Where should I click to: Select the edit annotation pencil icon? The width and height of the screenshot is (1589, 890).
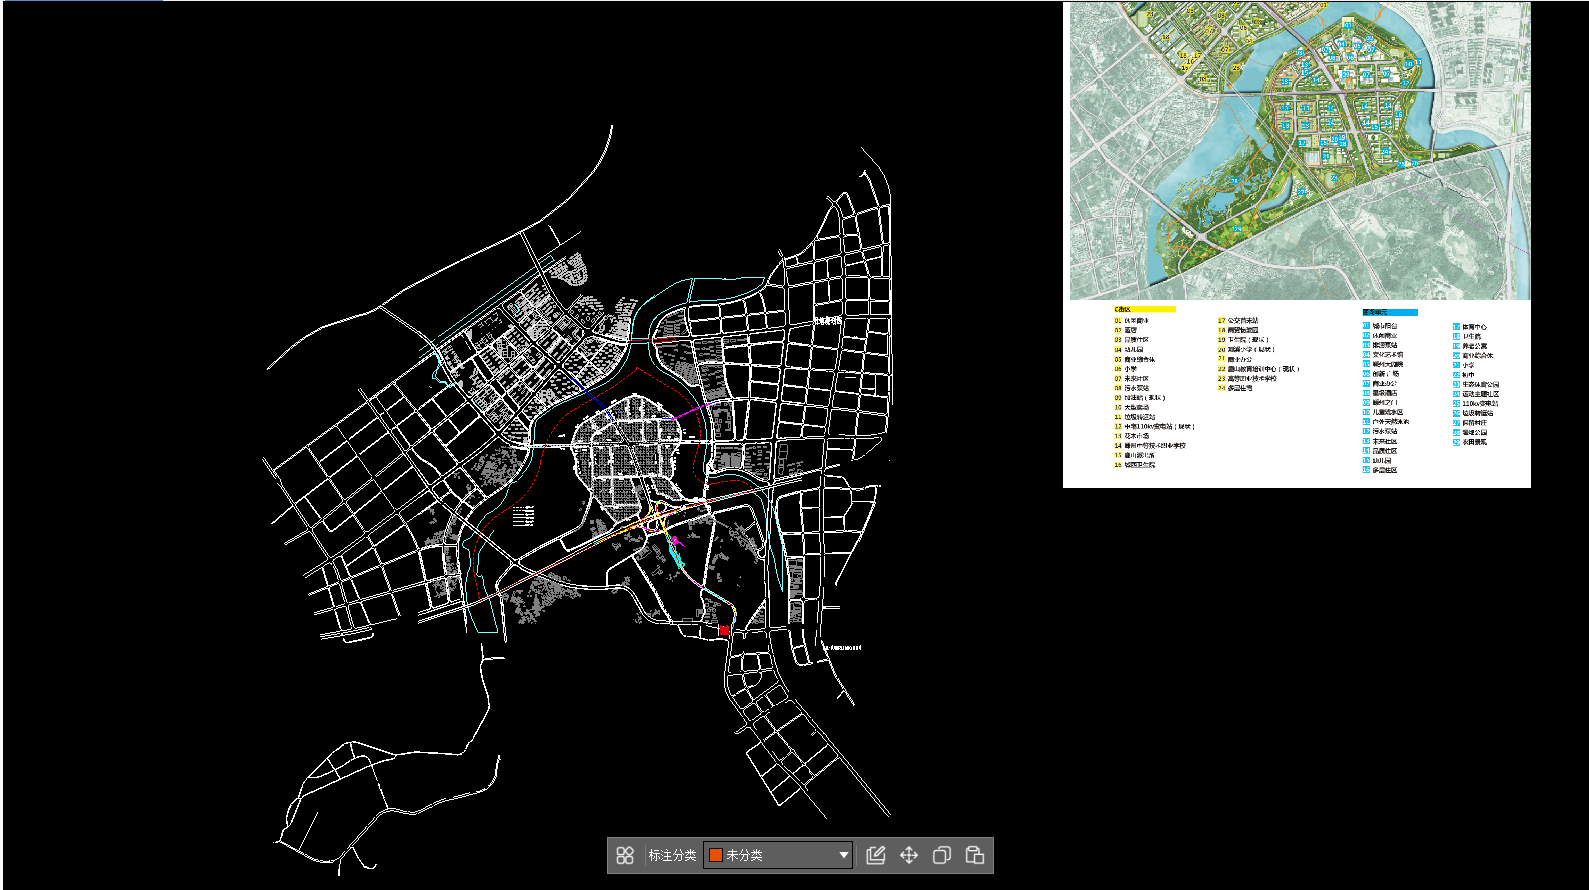[x=876, y=855]
